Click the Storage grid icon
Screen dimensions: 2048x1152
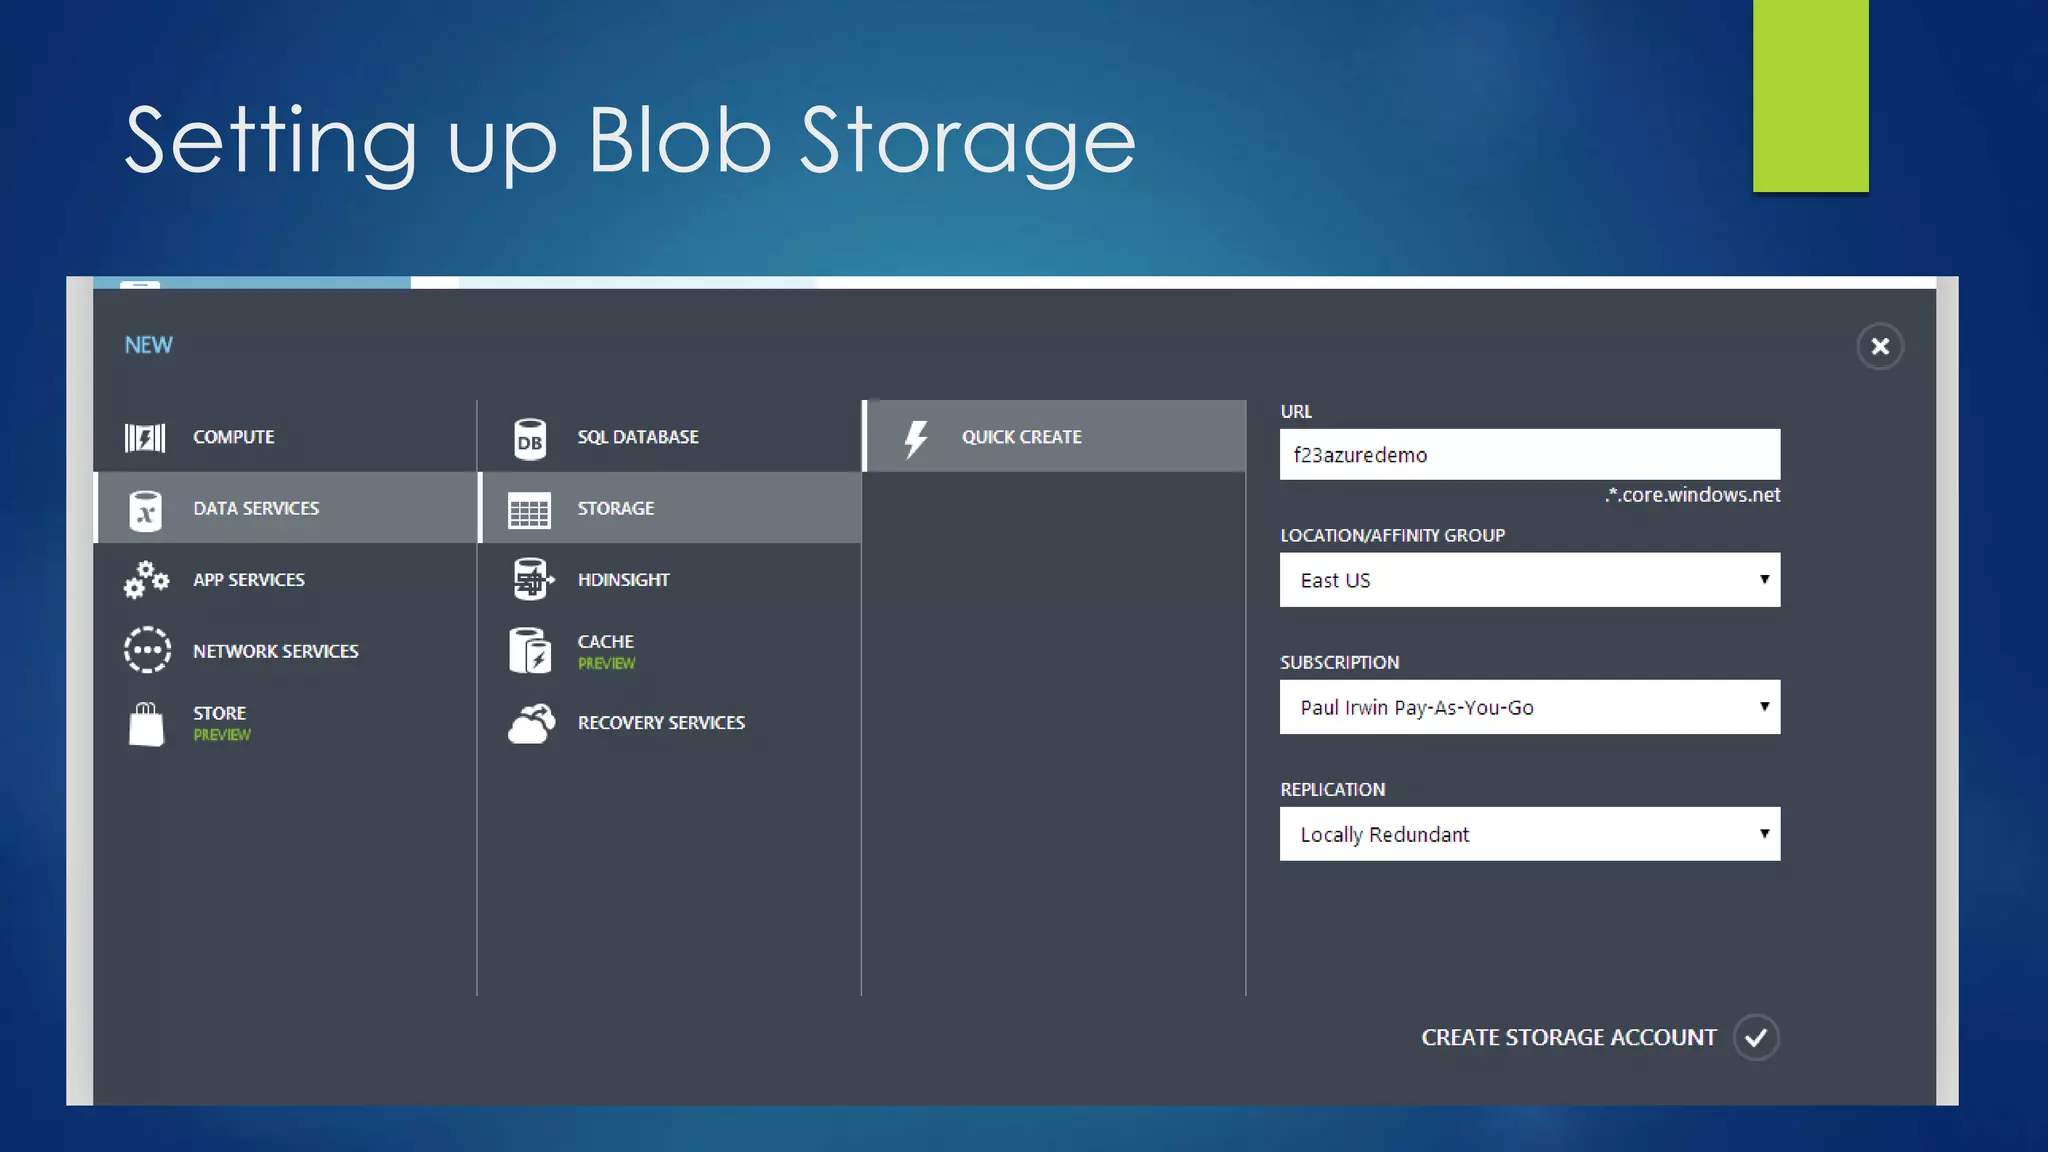click(x=529, y=510)
